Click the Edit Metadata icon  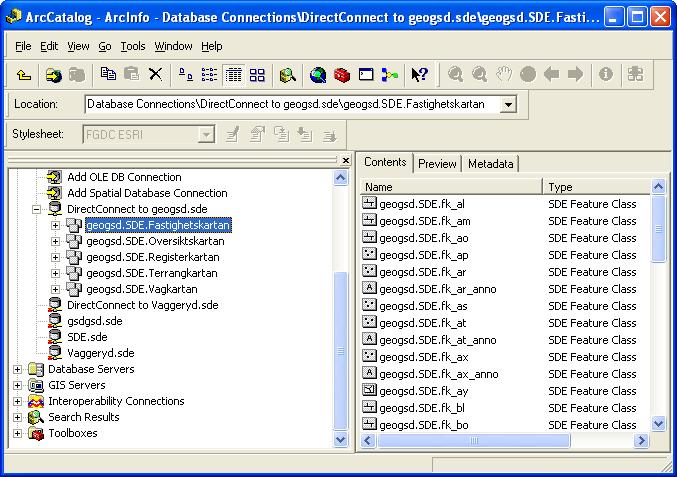[x=233, y=134]
